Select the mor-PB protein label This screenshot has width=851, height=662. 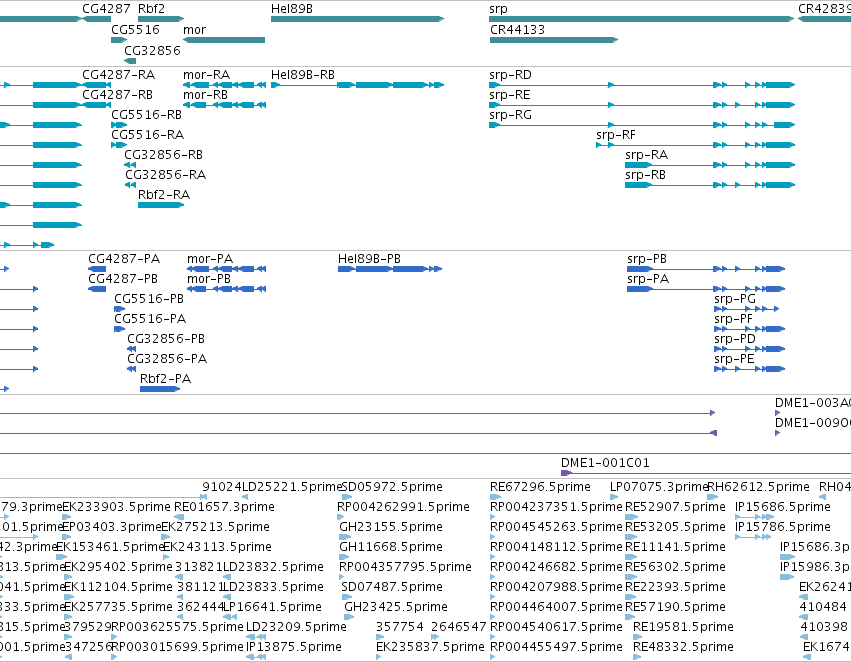click(x=209, y=279)
